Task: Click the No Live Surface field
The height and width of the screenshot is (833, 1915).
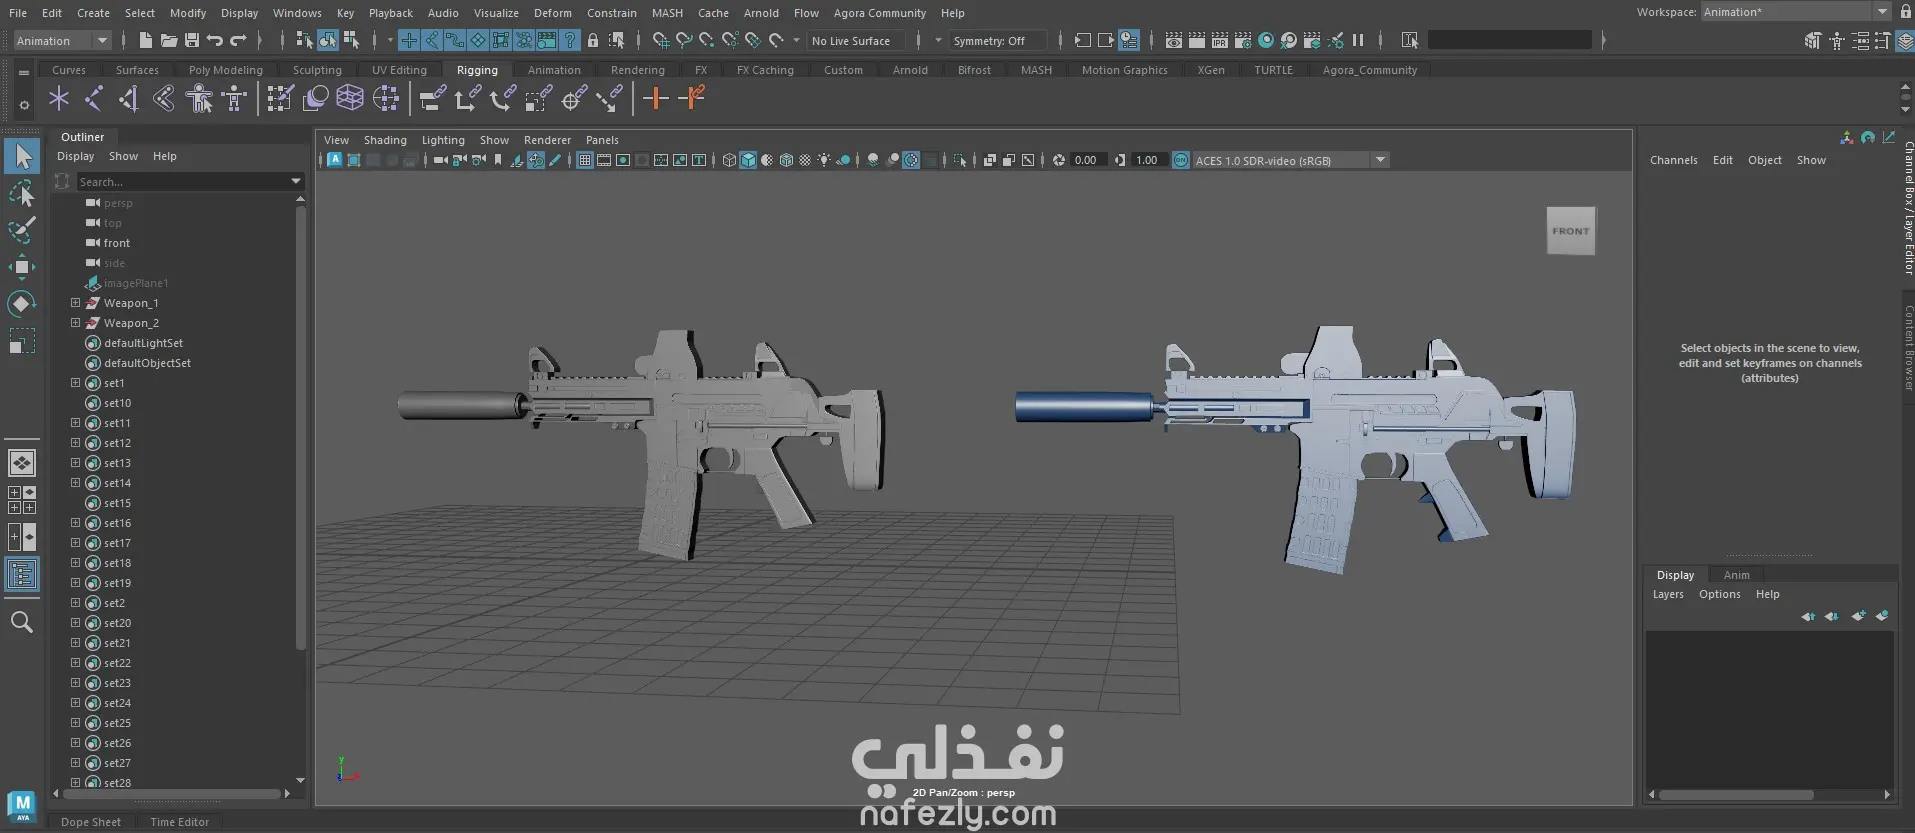Action: (855, 41)
